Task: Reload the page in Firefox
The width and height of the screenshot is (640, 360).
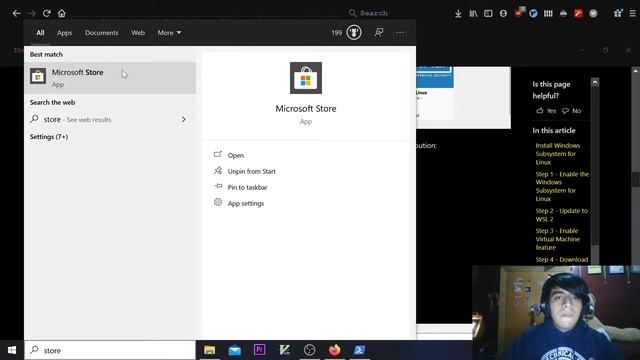Action: coord(47,13)
